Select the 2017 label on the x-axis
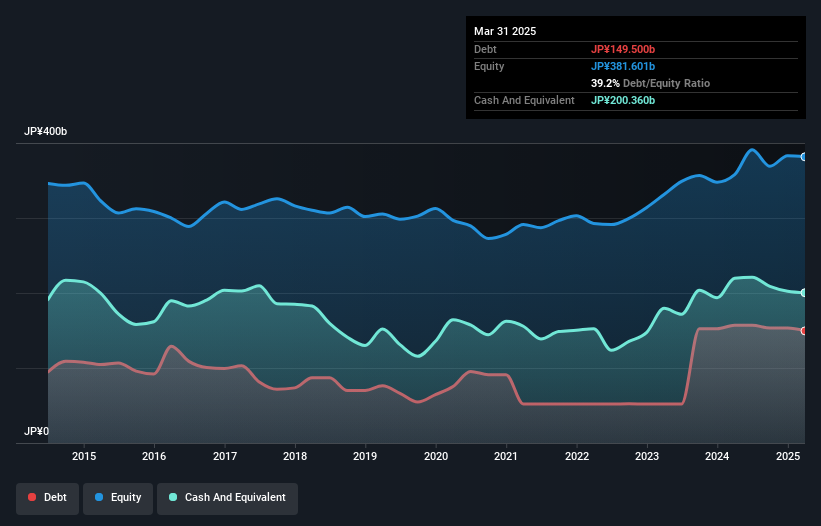Image resolution: width=821 pixels, height=526 pixels. click(225, 457)
